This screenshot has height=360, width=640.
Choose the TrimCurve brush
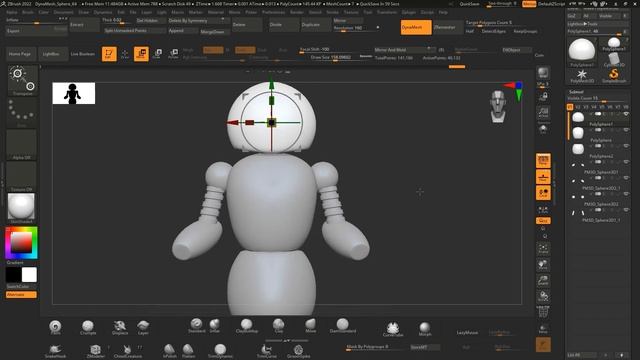(x=266, y=351)
